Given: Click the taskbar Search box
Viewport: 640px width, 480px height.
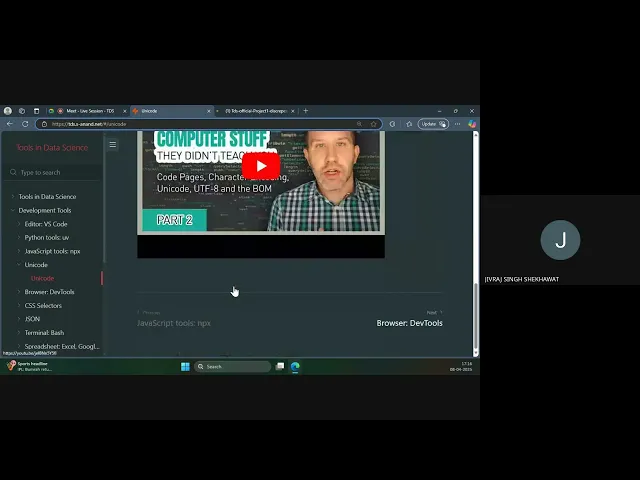Looking at the screenshot, I should [232, 367].
